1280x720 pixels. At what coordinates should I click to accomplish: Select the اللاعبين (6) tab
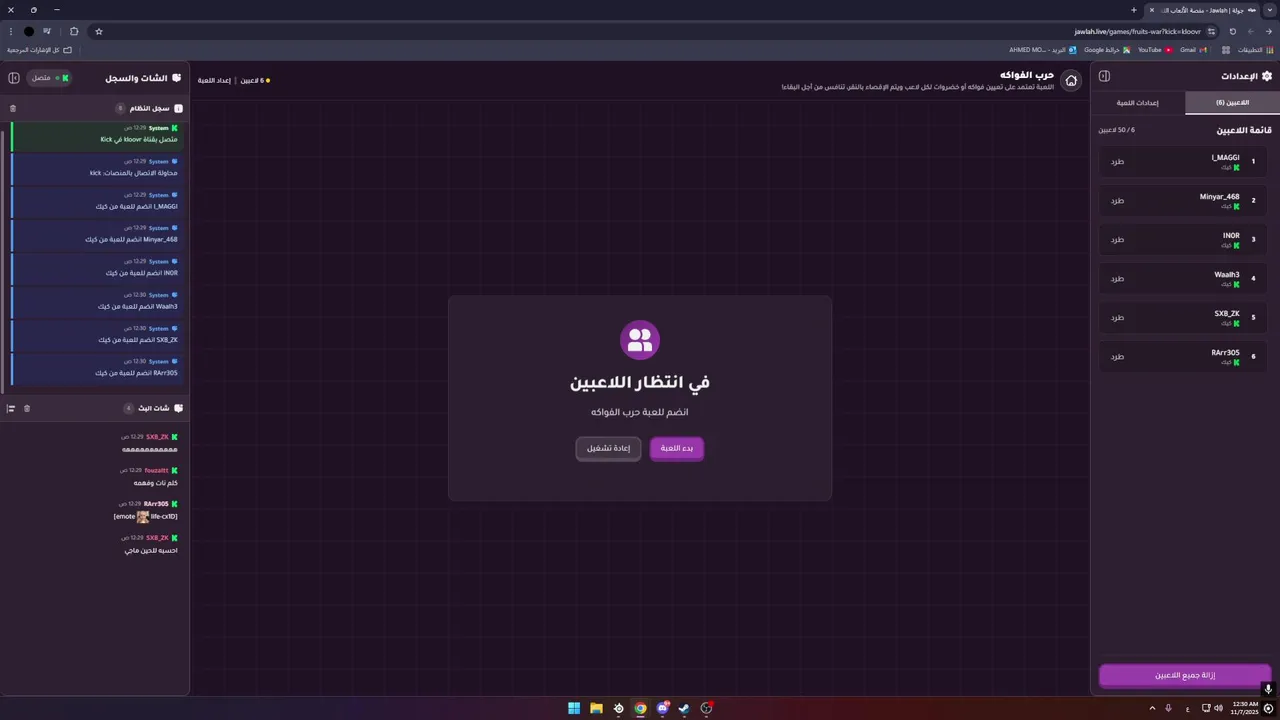pos(1232,103)
